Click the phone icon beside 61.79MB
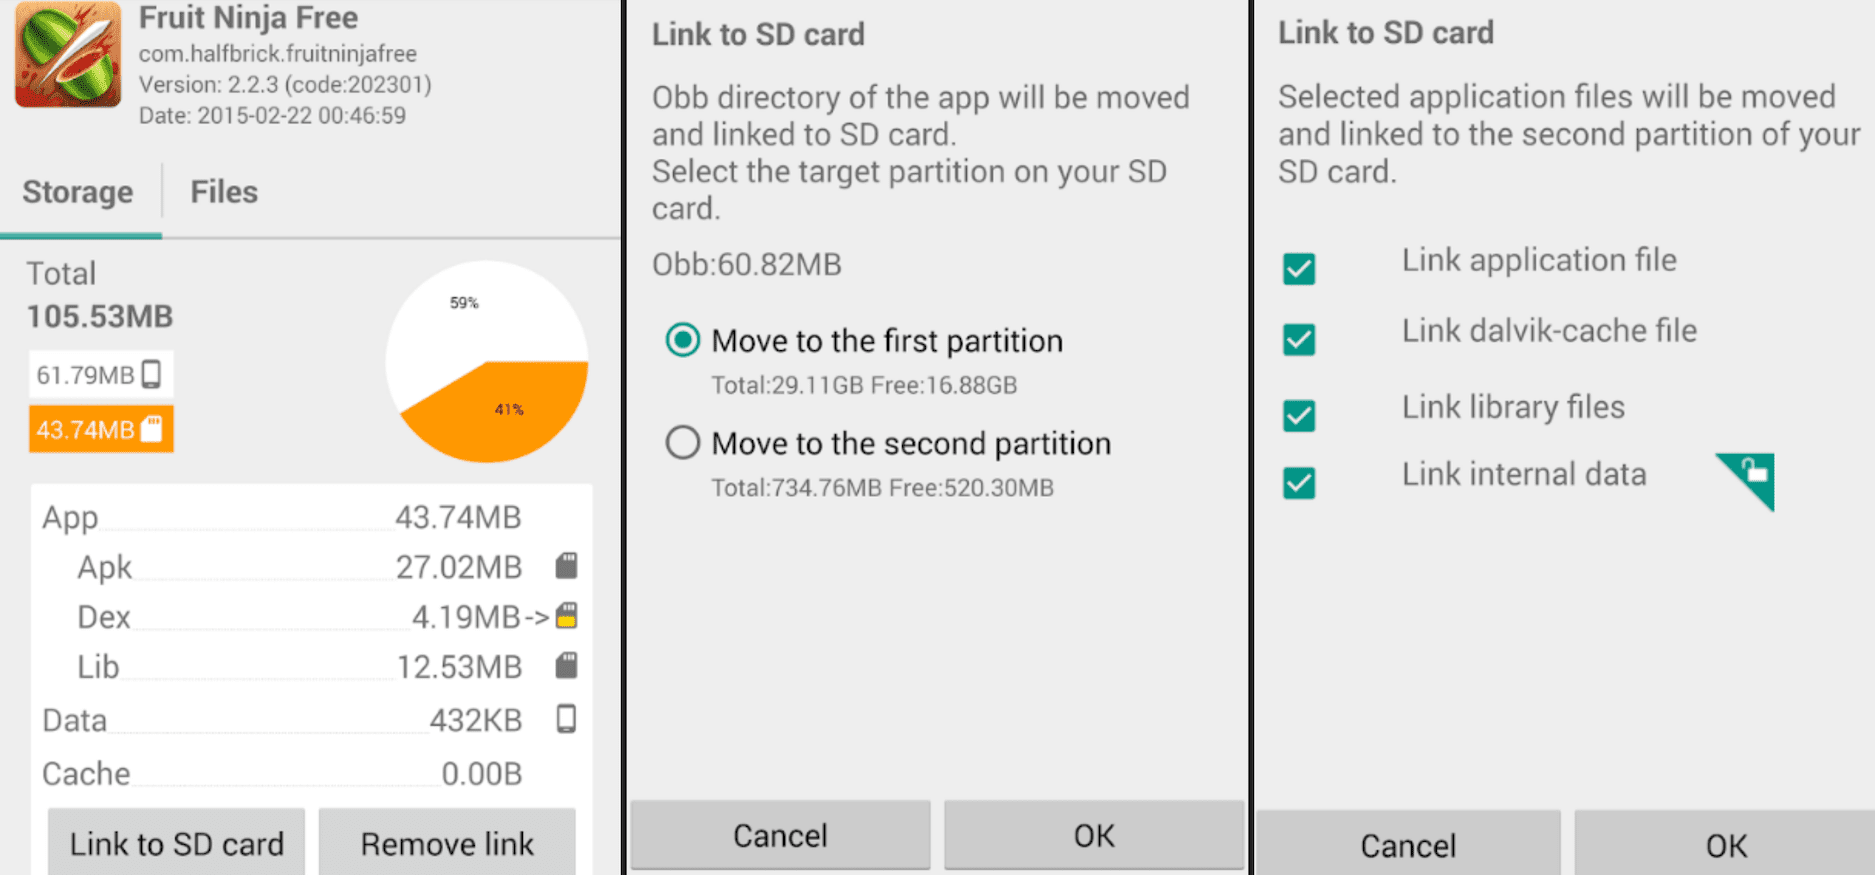The width and height of the screenshot is (1875, 875). (151, 374)
